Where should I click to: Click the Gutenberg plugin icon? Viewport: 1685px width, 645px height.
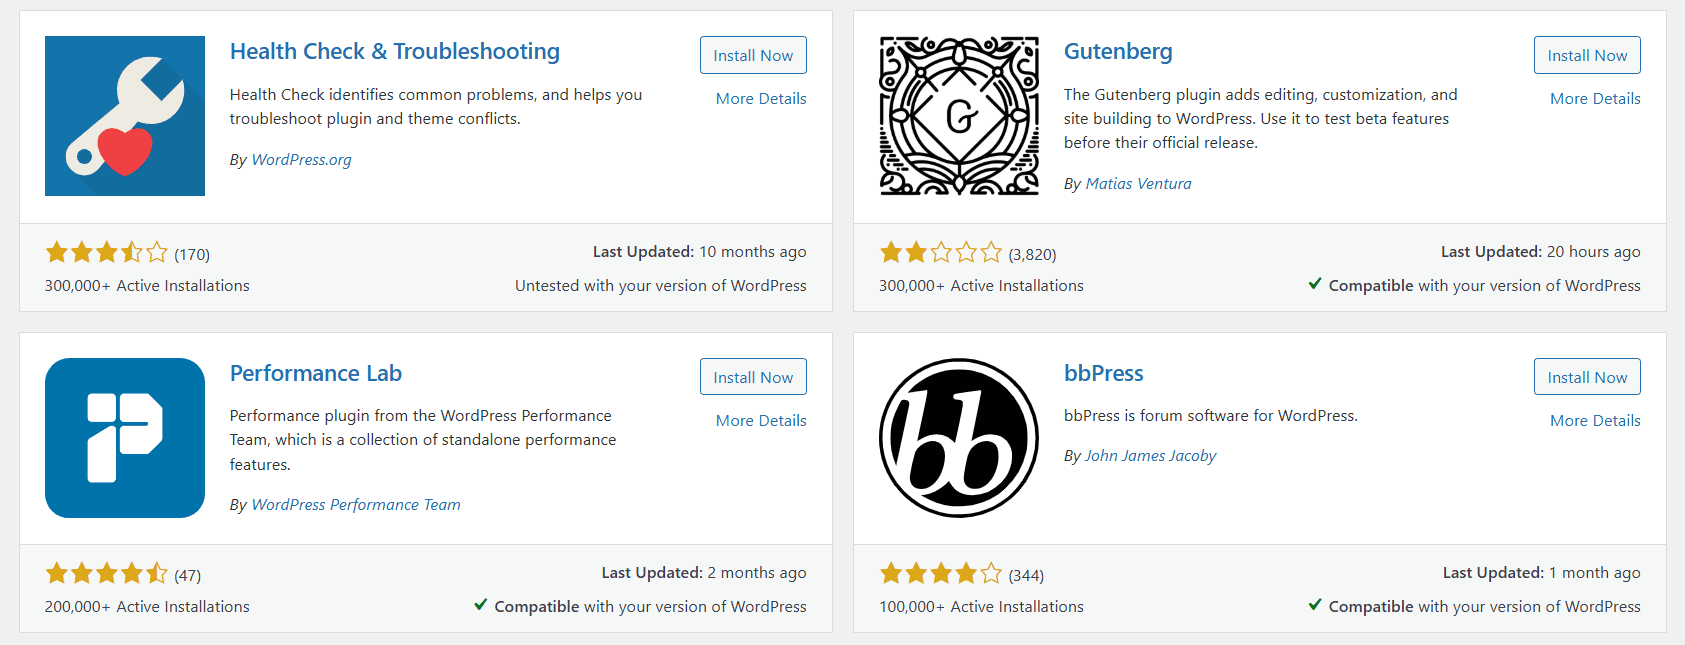pos(958,116)
